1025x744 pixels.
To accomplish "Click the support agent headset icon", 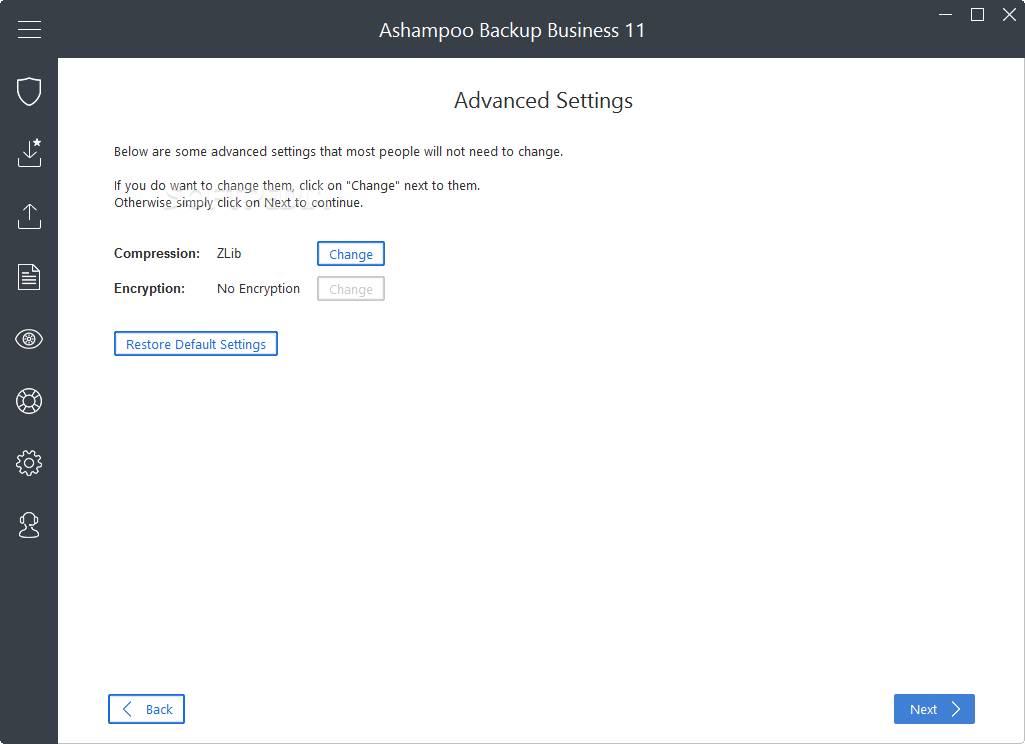I will [x=29, y=525].
